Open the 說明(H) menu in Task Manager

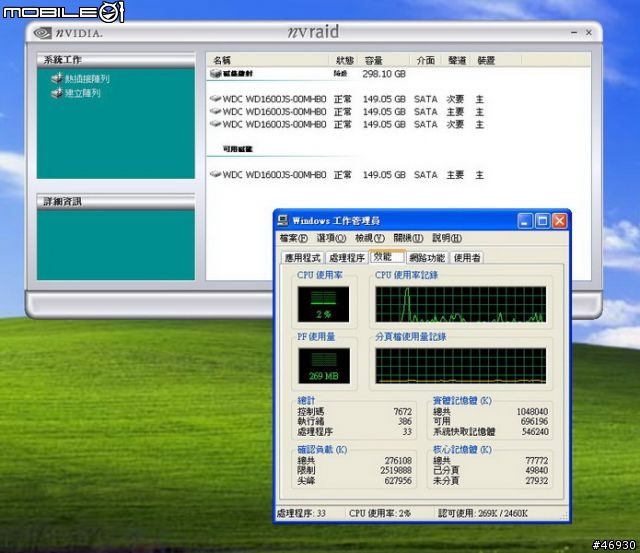coord(447,238)
